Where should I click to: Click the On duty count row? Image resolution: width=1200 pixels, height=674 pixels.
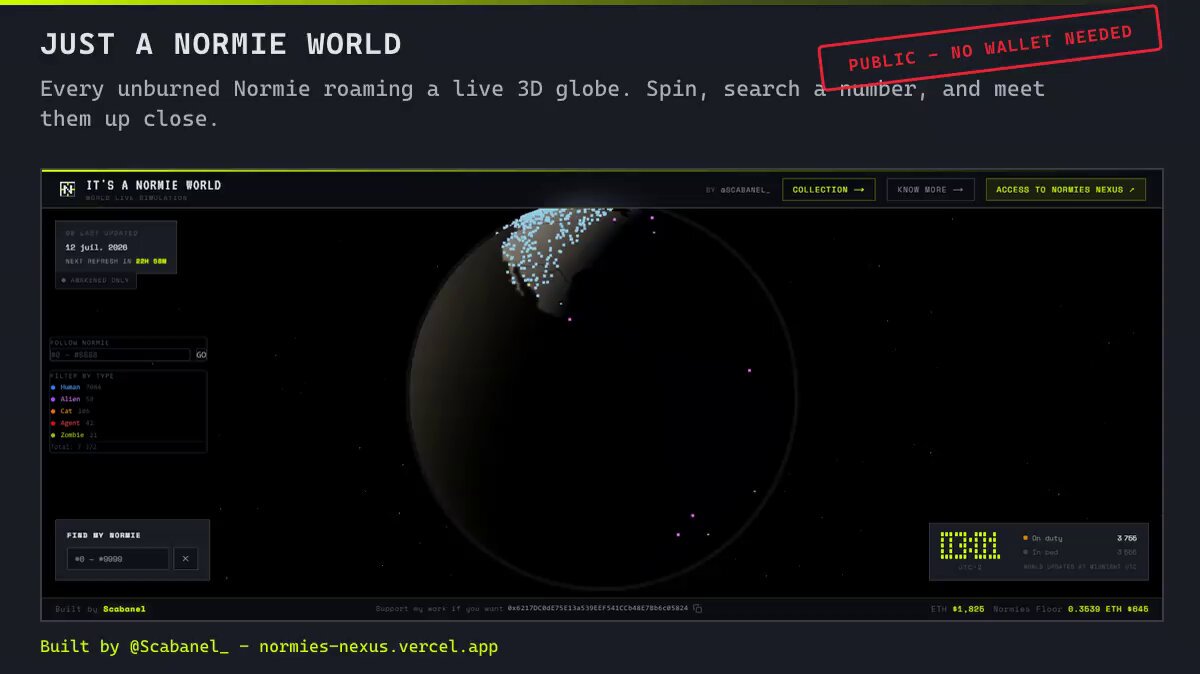[x=1079, y=538]
